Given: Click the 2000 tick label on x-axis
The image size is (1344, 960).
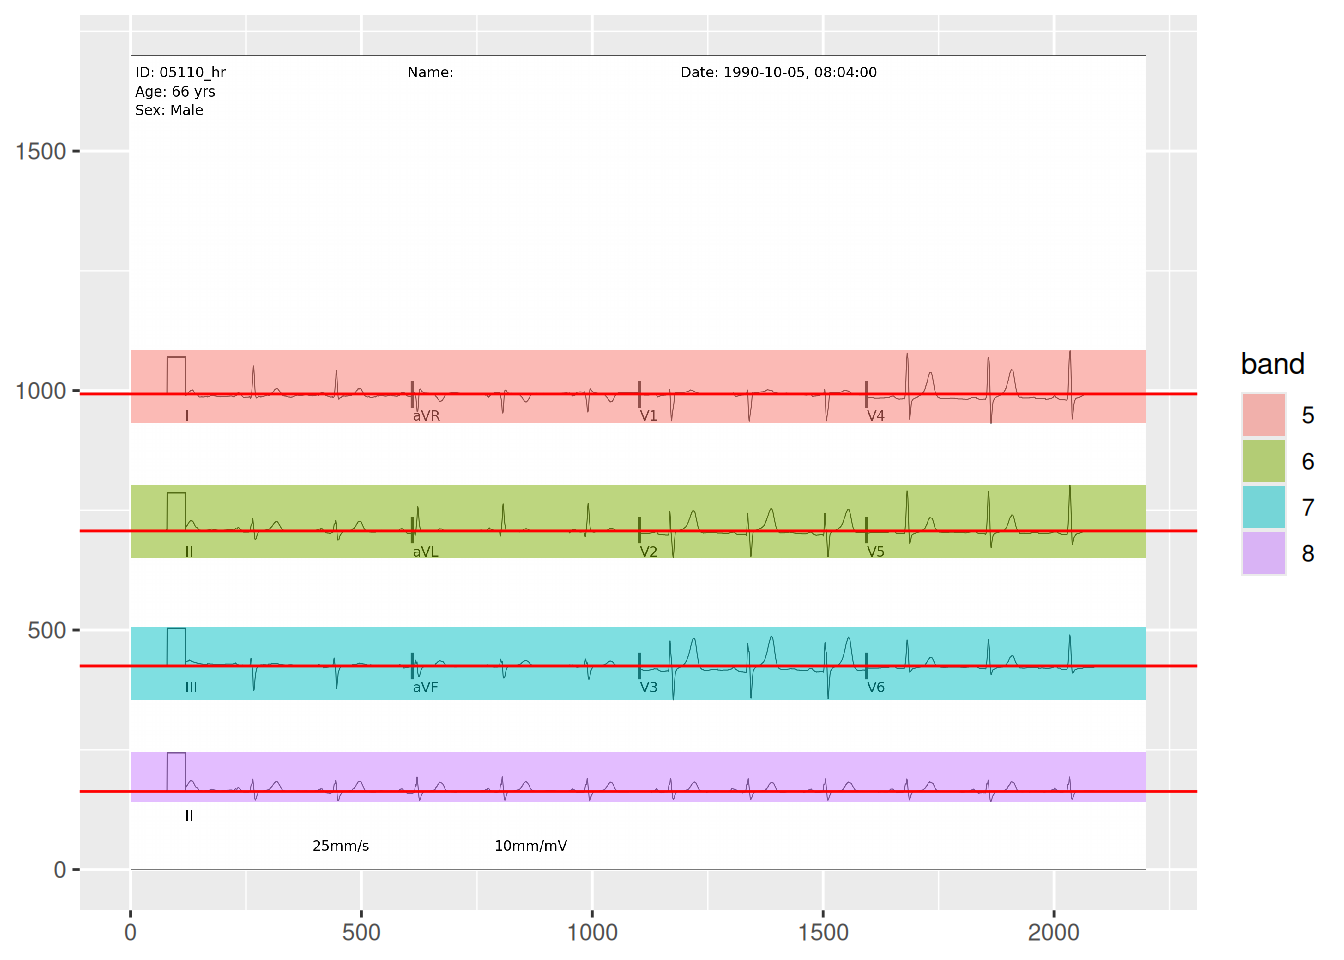Looking at the screenshot, I should (1053, 933).
